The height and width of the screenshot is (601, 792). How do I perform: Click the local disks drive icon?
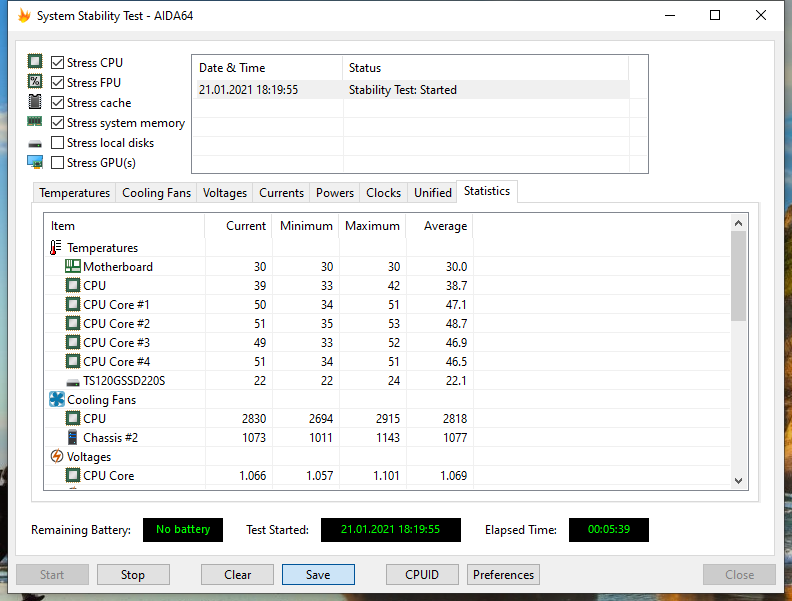pyautogui.click(x=35, y=144)
